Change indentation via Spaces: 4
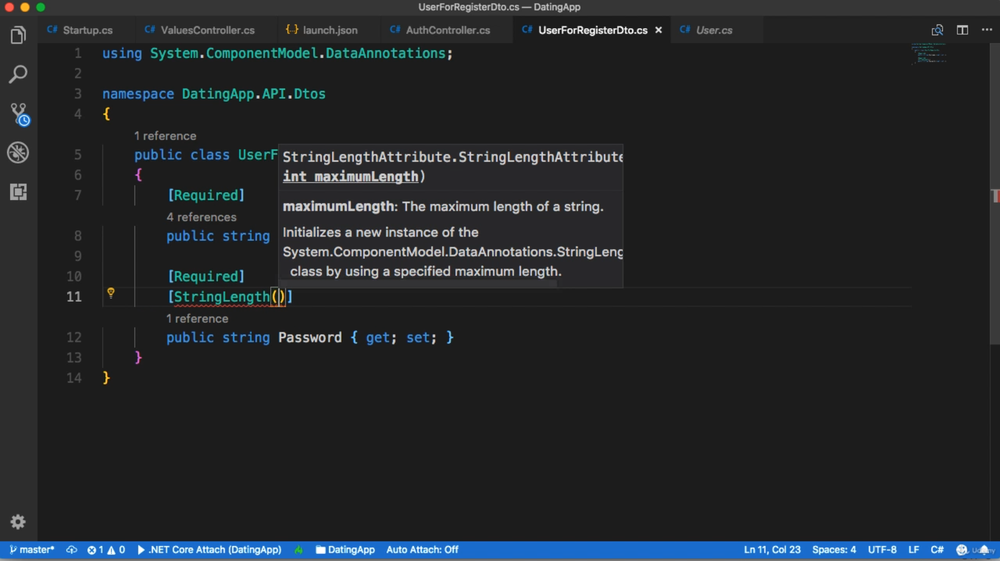The width and height of the screenshot is (1000, 561). (834, 550)
